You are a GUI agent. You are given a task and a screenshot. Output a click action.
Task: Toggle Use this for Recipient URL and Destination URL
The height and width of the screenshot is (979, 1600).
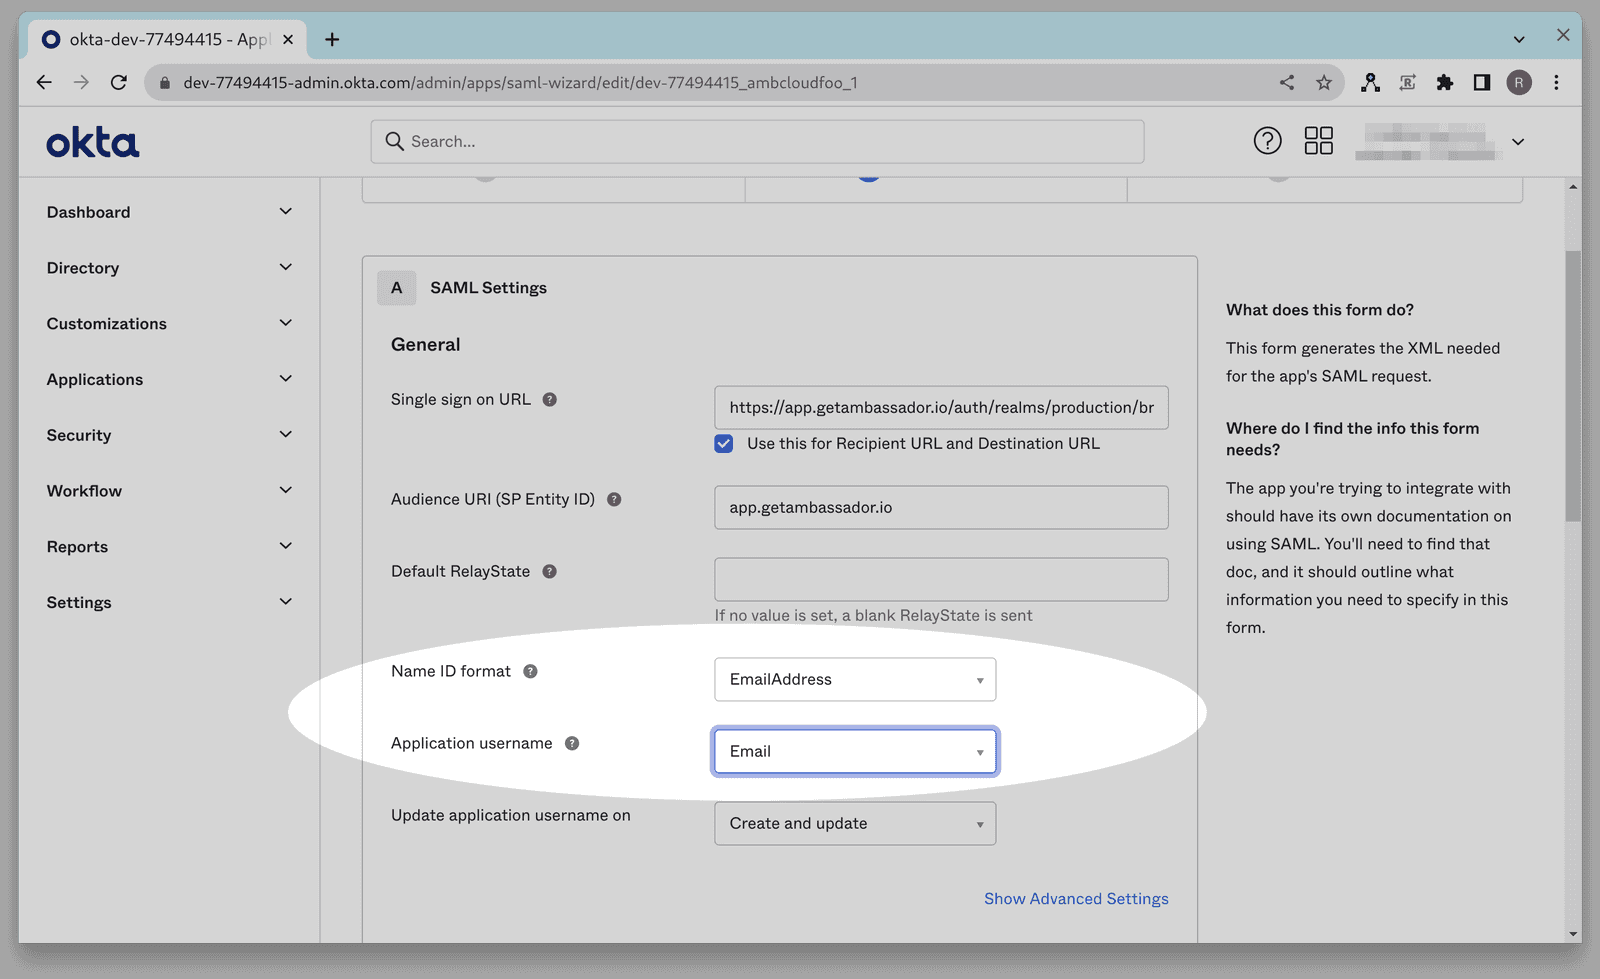[724, 443]
